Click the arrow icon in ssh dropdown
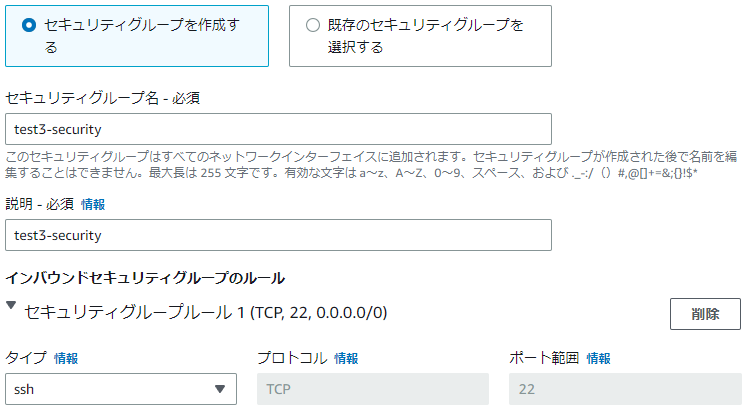Image resolution: width=748 pixels, height=411 pixels. [220, 389]
